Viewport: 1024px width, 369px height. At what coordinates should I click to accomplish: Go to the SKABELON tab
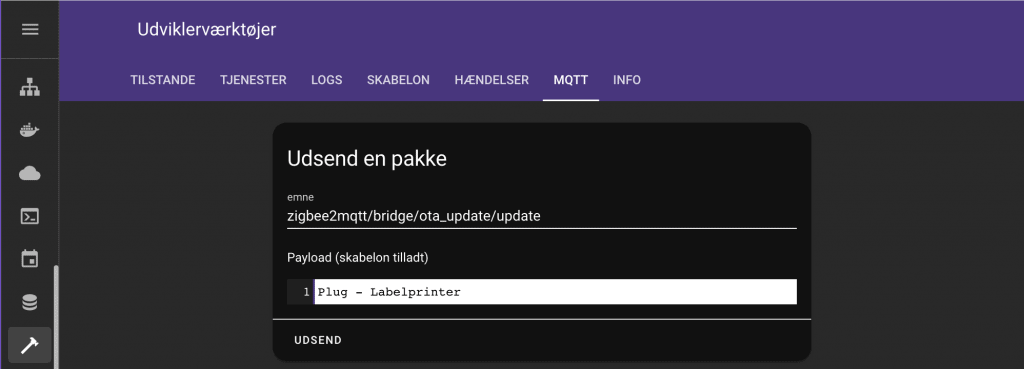[x=398, y=80]
